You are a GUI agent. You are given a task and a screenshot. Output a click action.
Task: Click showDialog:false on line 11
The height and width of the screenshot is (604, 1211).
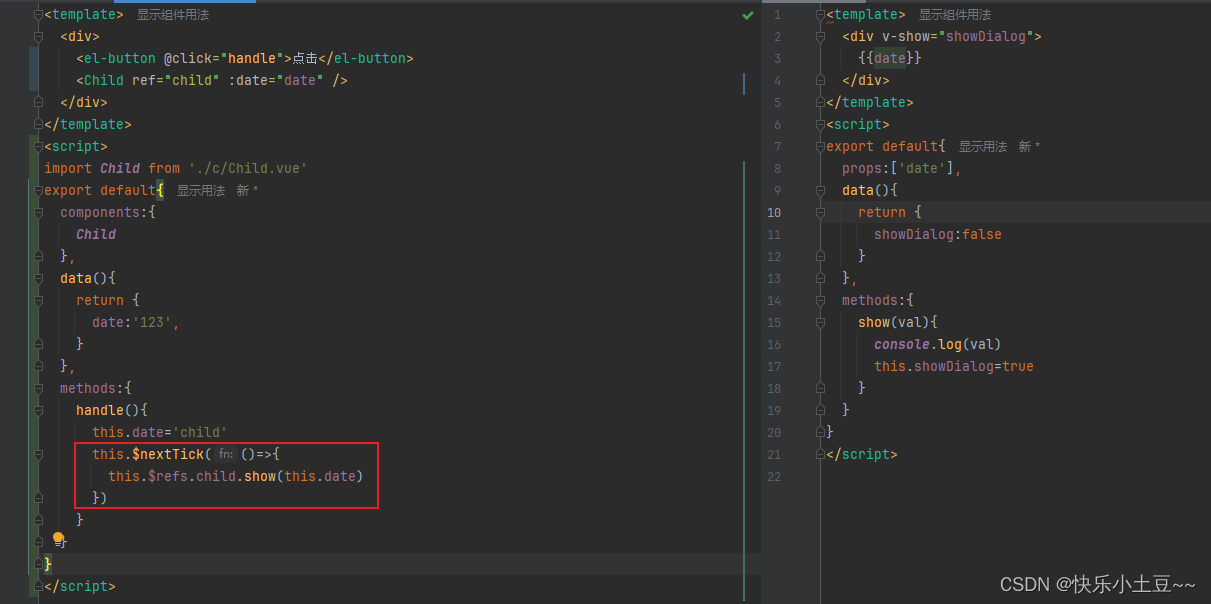[938, 234]
